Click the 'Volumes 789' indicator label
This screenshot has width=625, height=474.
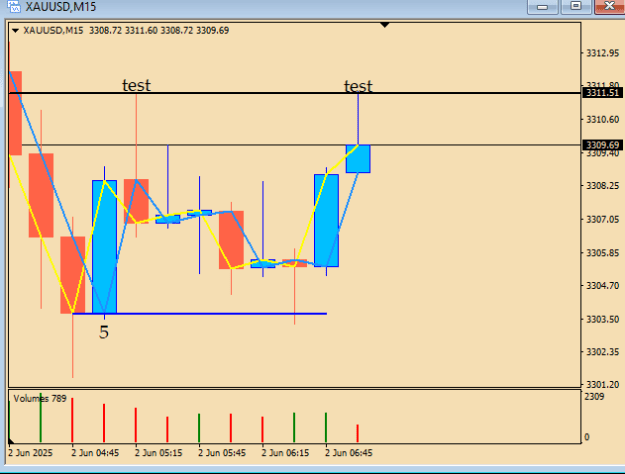[40, 399]
